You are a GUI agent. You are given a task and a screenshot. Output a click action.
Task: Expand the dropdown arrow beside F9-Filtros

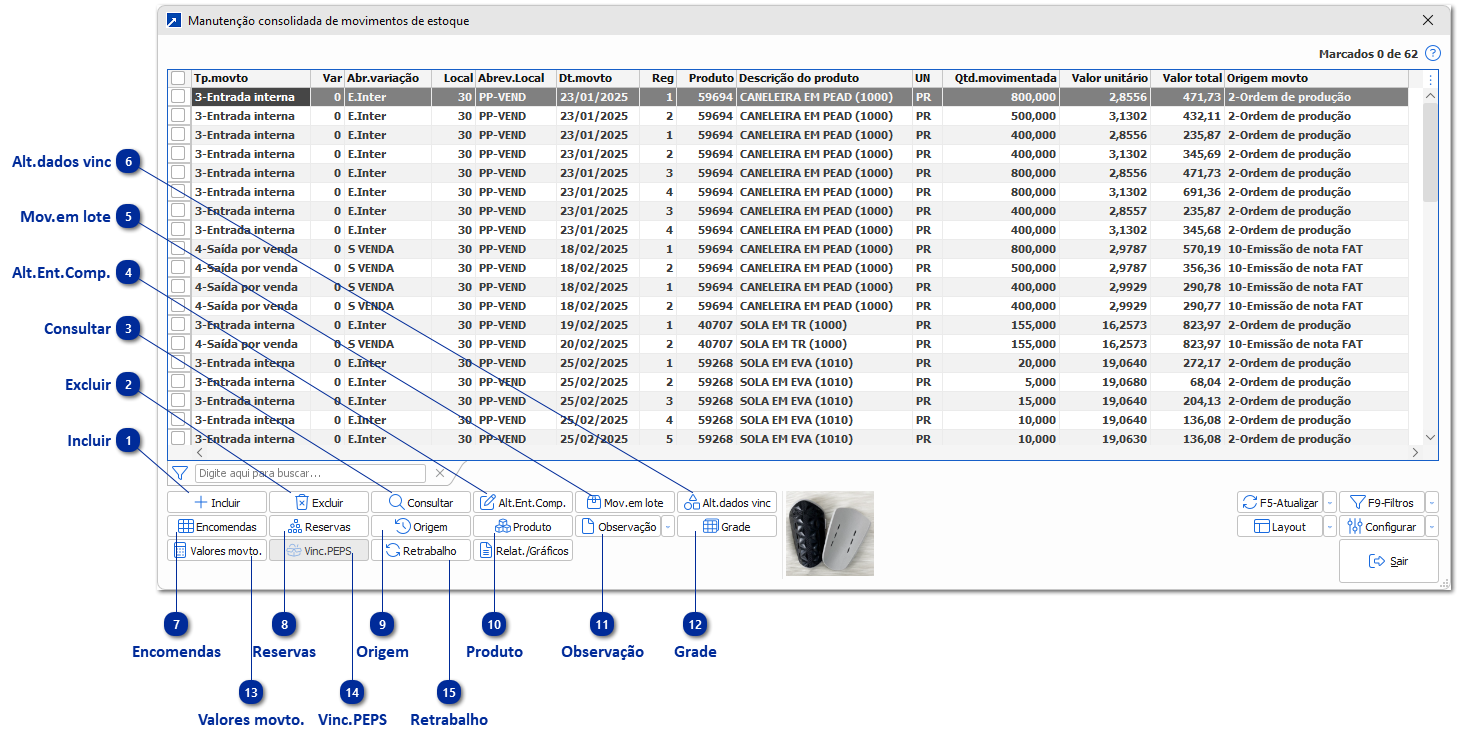tap(1432, 503)
